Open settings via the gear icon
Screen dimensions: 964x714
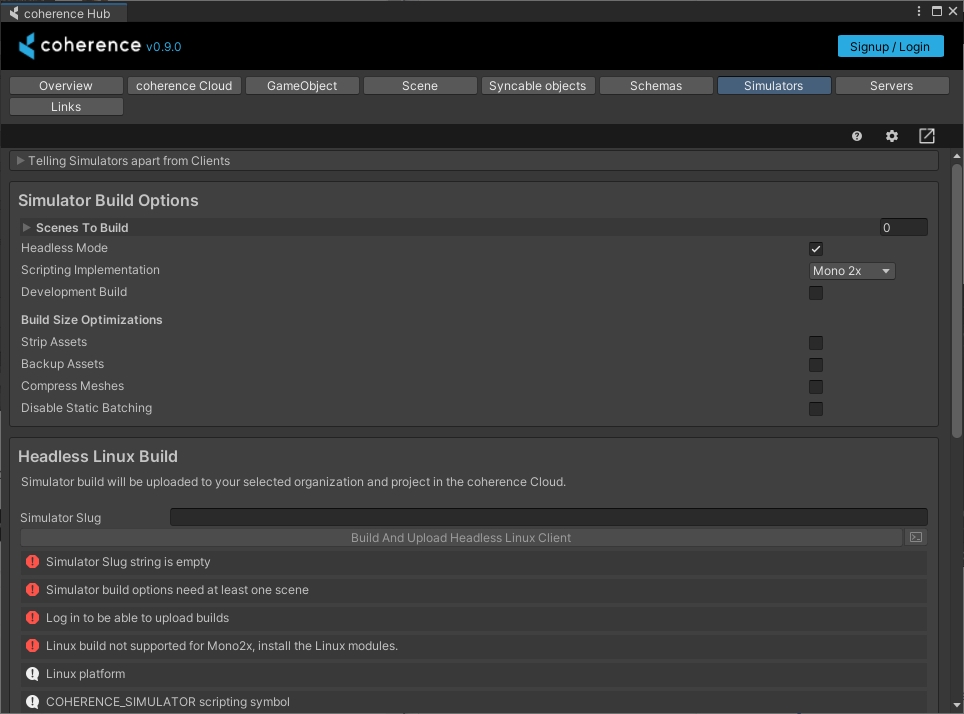pyautogui.click(x=892, y=136)
